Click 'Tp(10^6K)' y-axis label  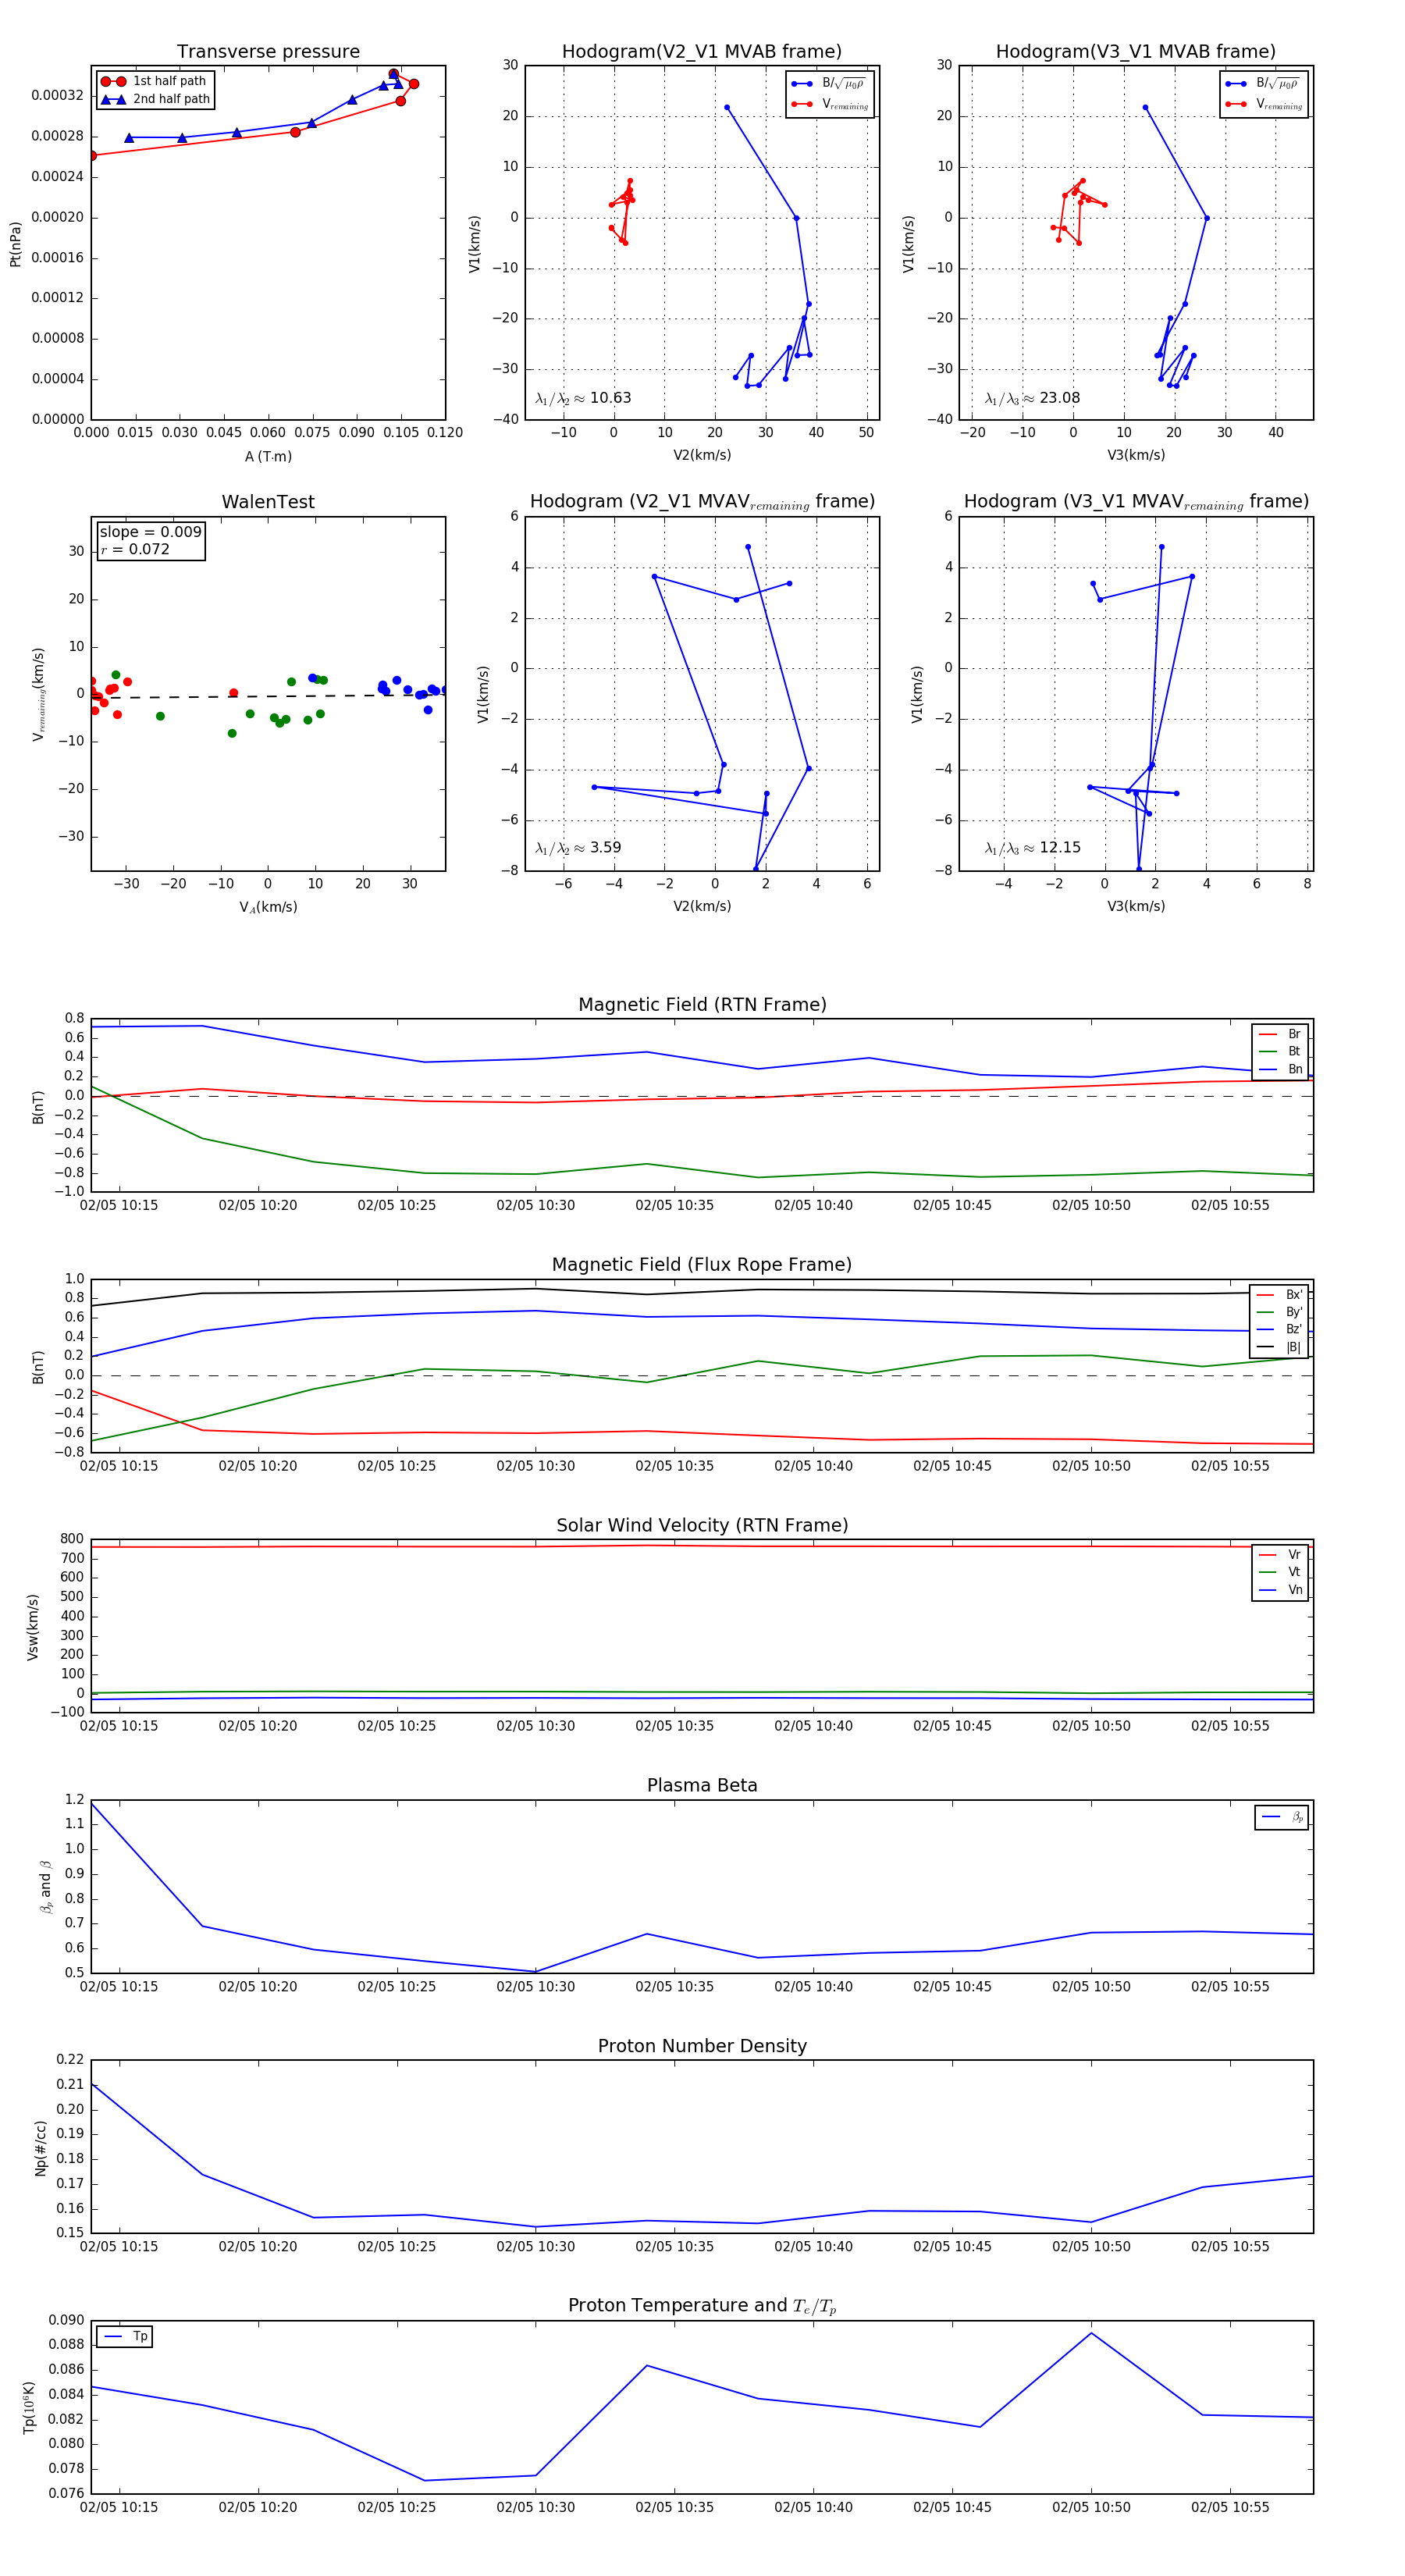tap(29, 2407)
